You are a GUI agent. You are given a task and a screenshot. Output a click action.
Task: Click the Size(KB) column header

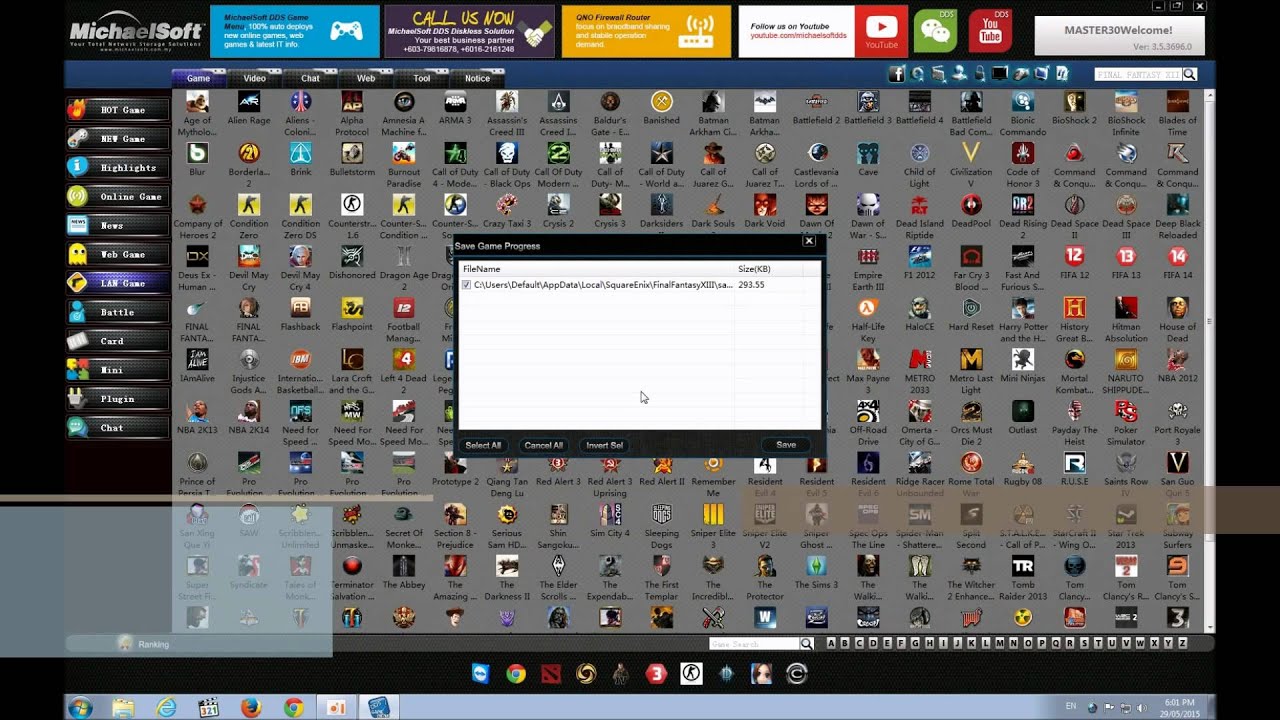click(x=768, y=269)
